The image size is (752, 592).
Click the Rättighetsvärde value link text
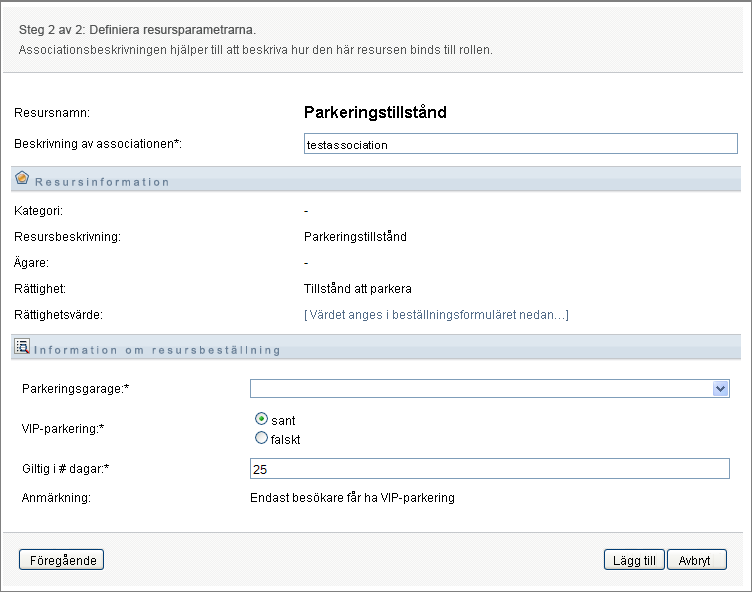click(x=436, y=315)
